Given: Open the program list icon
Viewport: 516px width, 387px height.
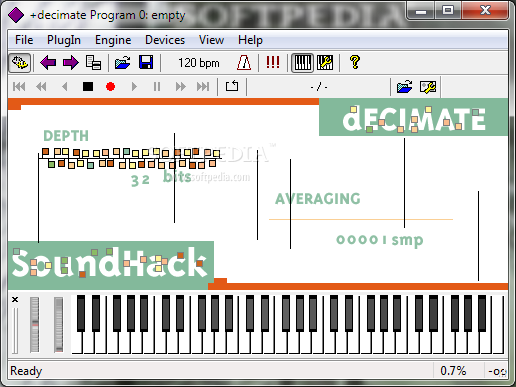Looking at the screenshot, I should 93,63.
